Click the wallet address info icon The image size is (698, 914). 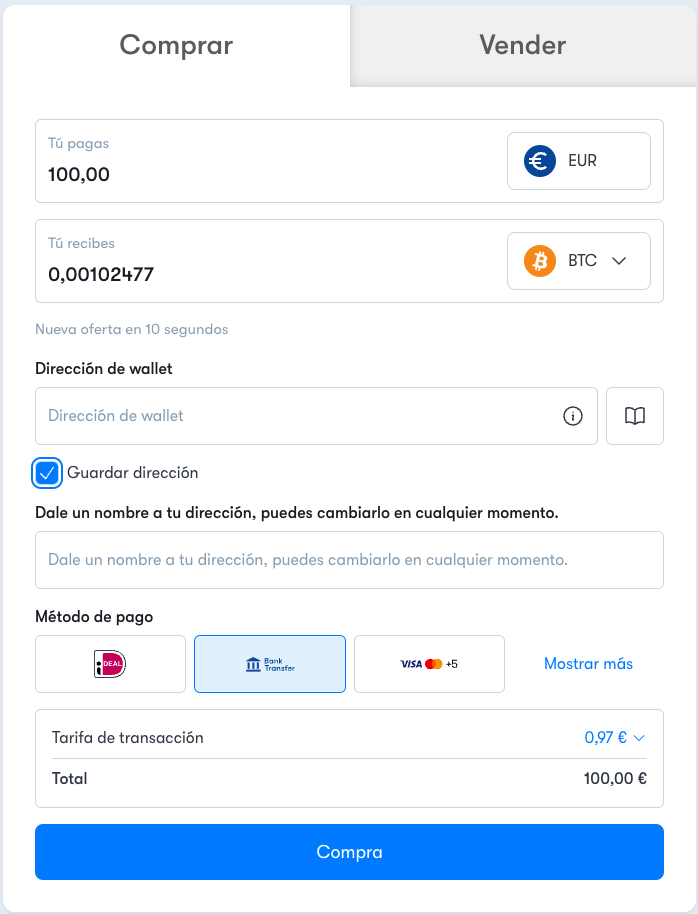coord(573,416)
